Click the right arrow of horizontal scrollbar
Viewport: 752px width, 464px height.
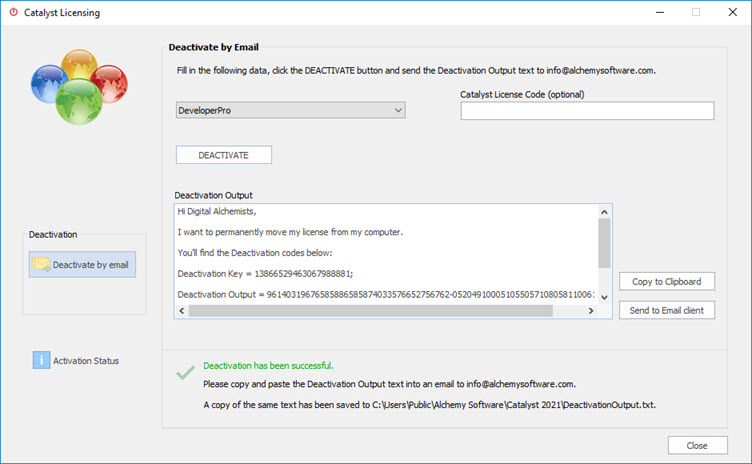591,311
